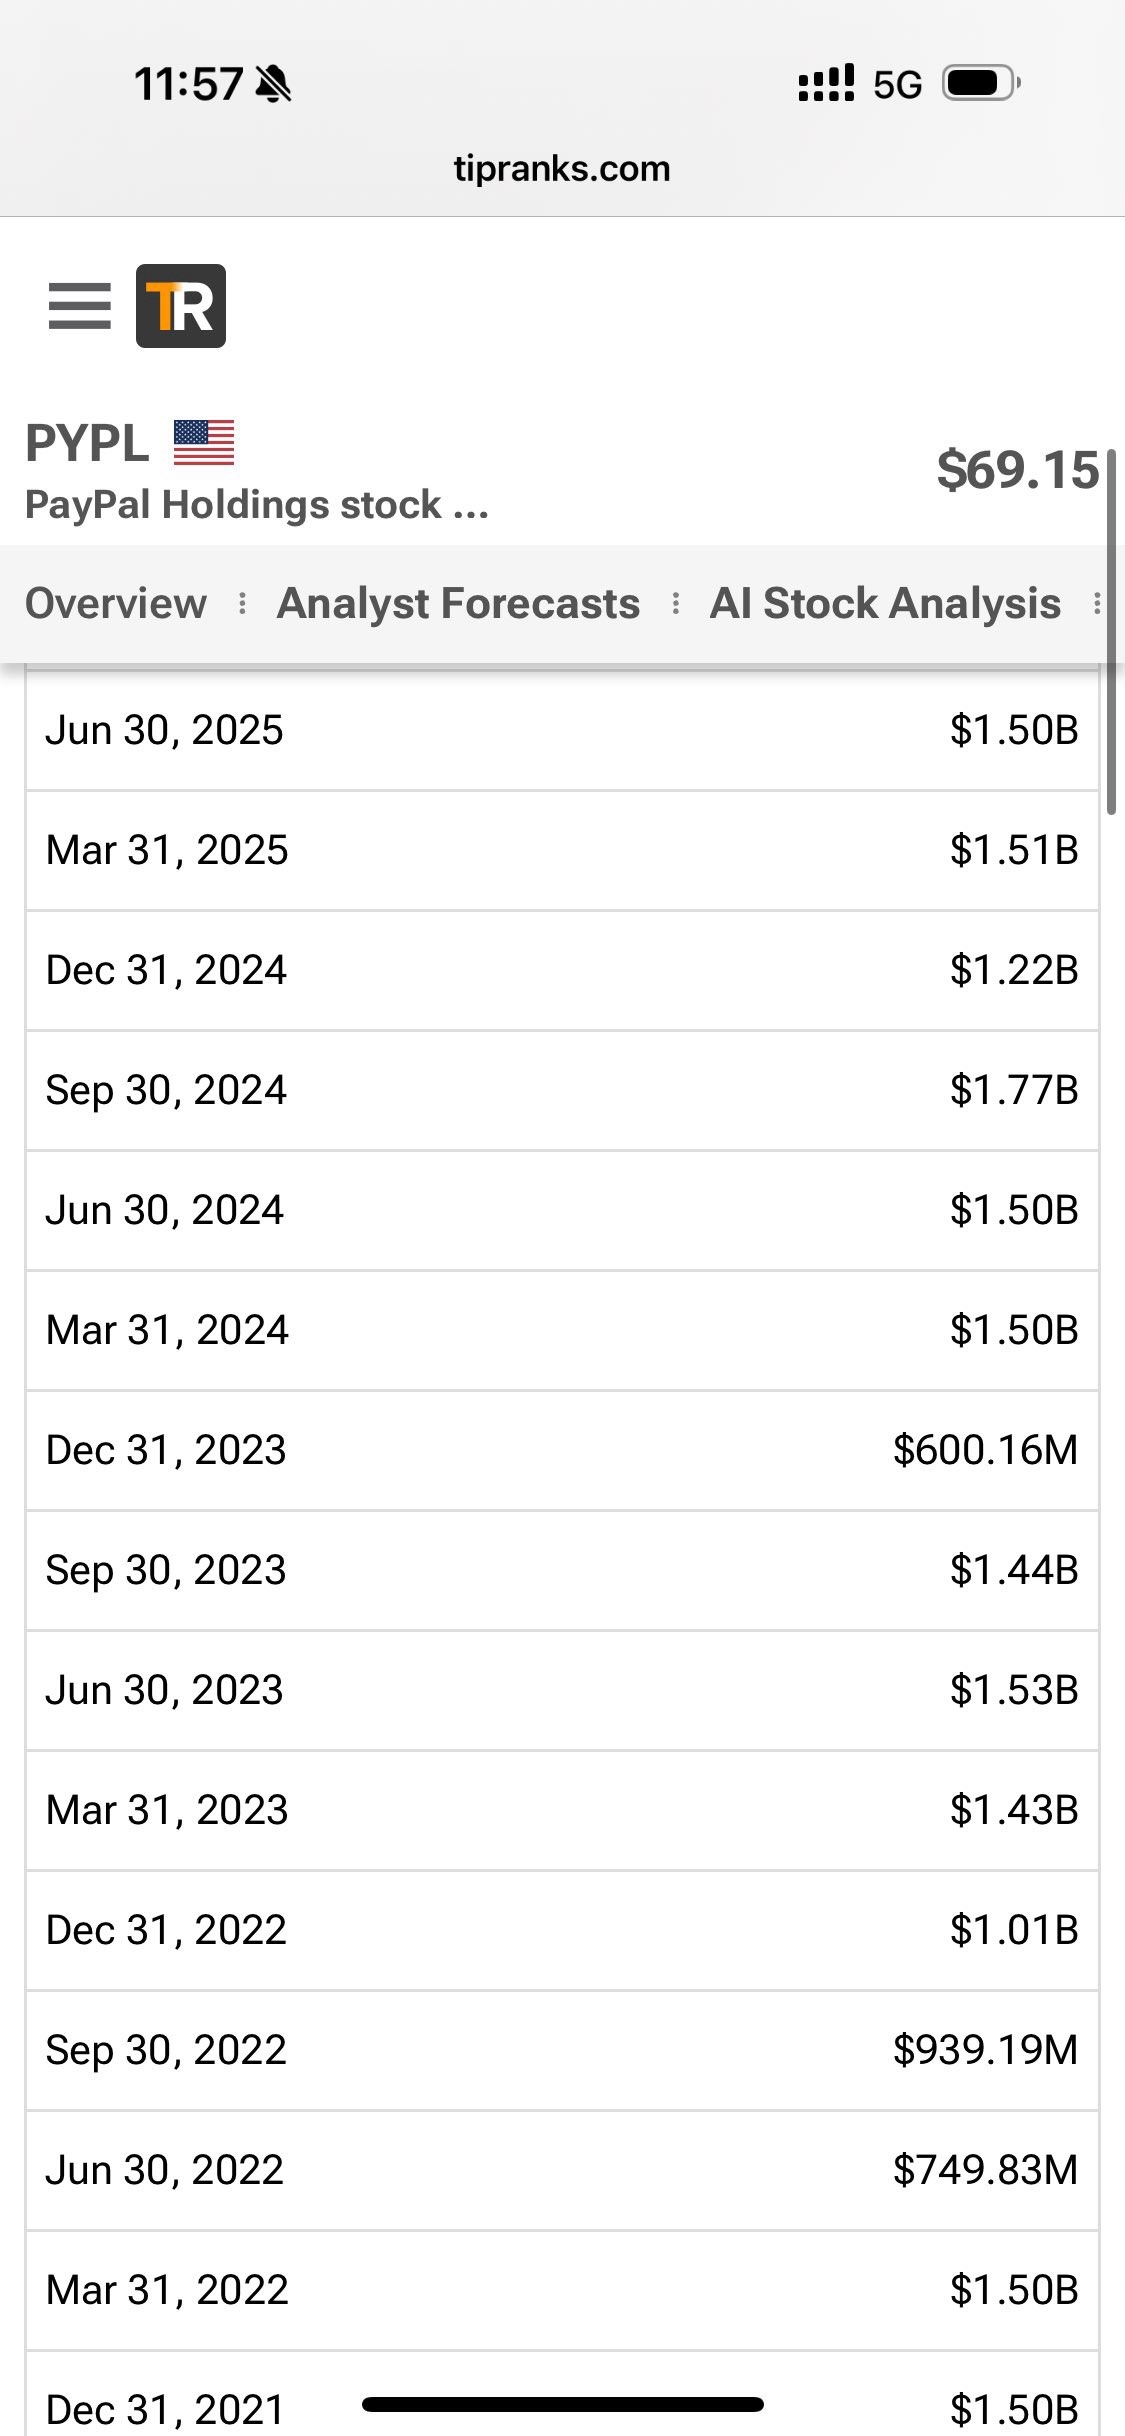Tap the PYPL ticker symbol

pos(87,443)
